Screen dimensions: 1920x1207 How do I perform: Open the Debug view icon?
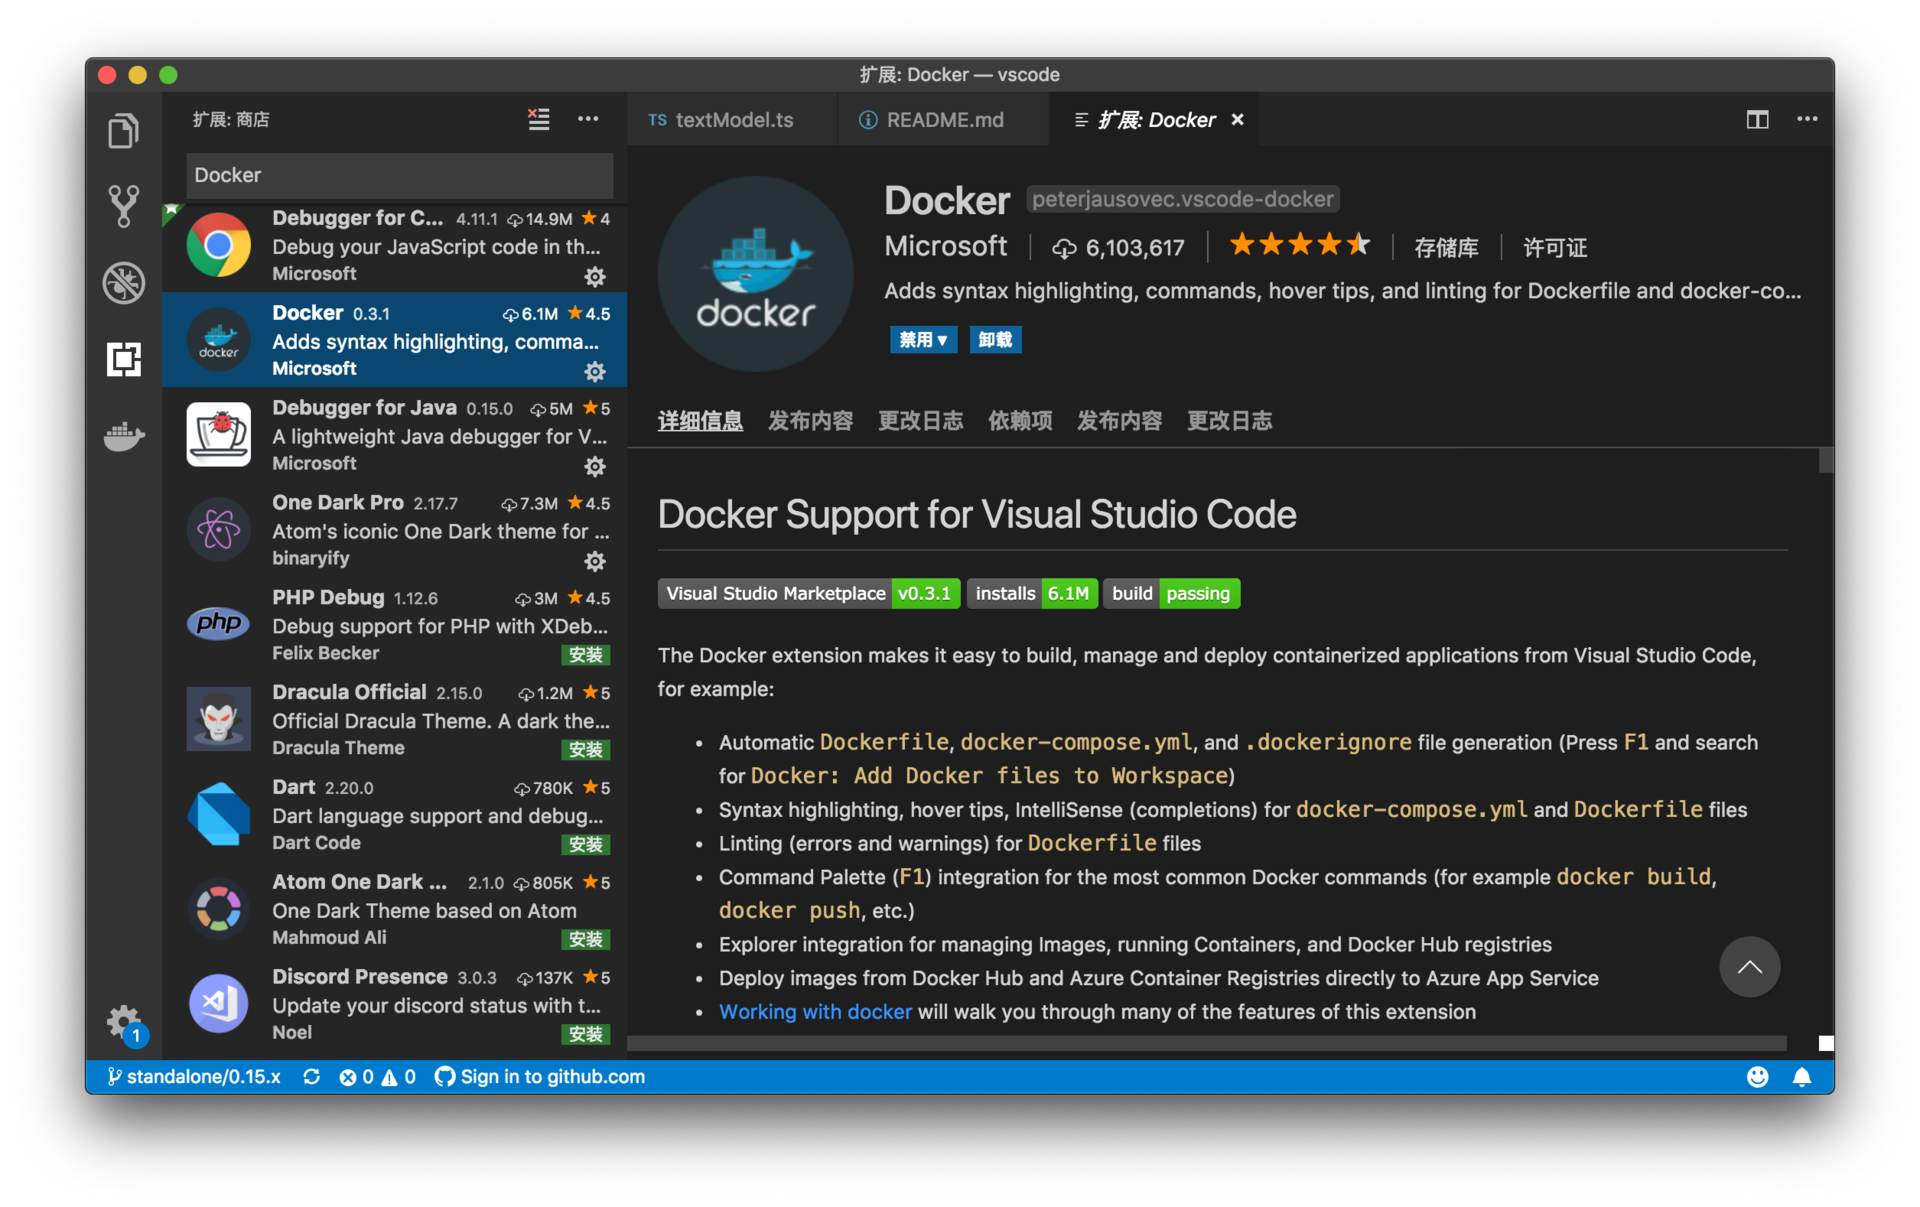click(123, 283)
